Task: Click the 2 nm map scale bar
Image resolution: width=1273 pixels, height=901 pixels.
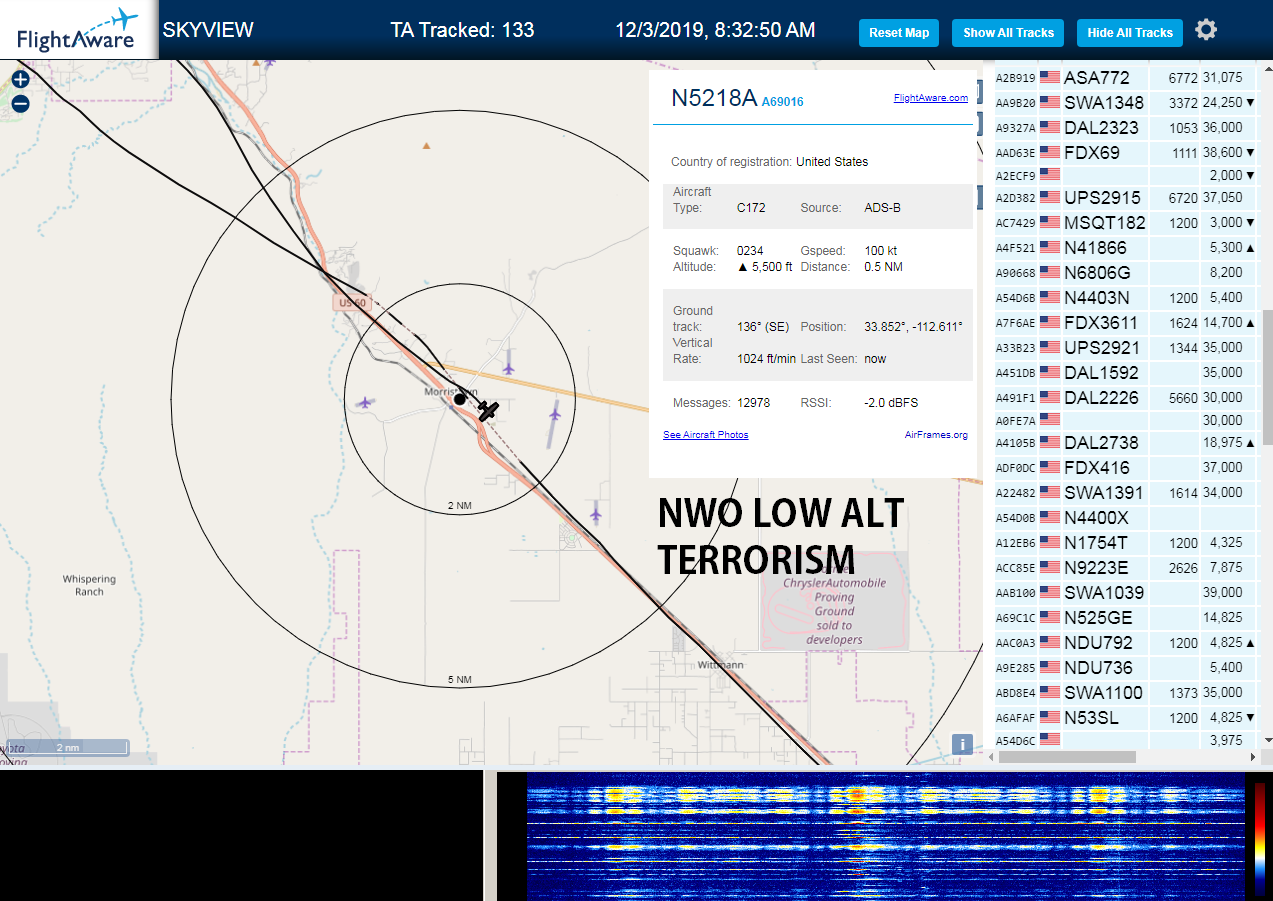Action: tap(68, 747)
